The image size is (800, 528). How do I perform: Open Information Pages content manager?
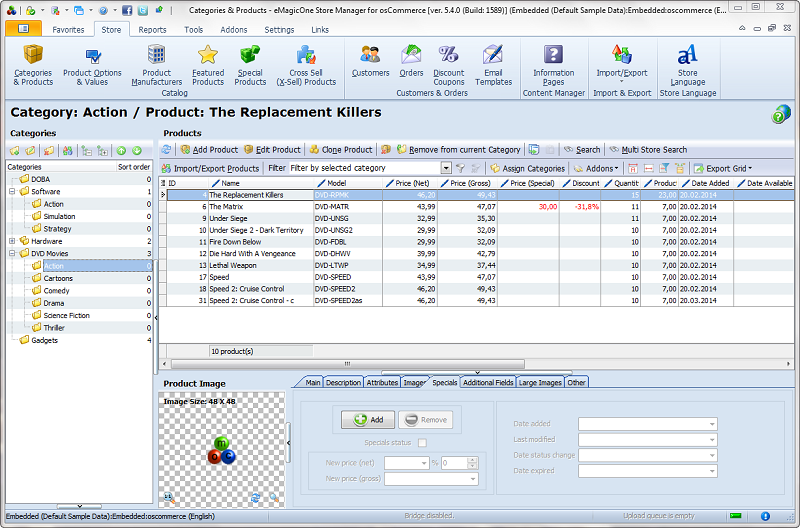click(554, 65)
